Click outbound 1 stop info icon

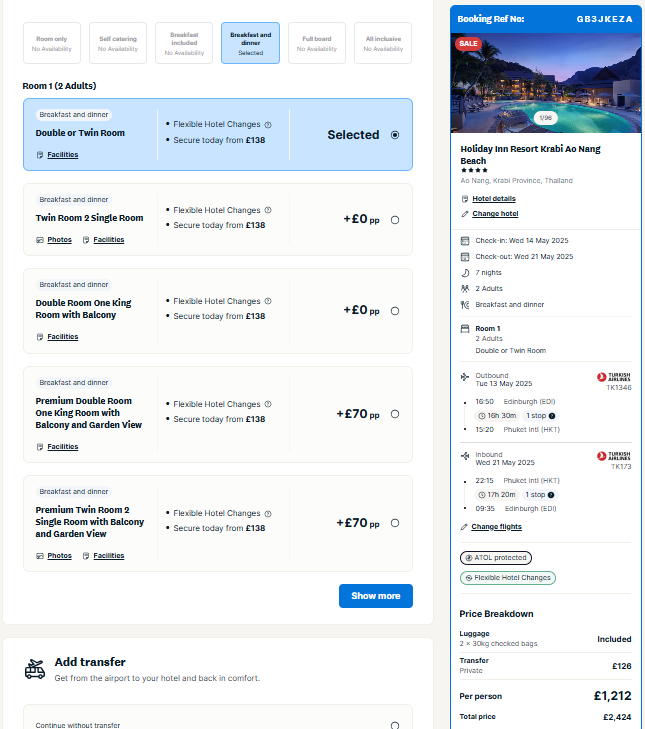[x=552, y=416]
